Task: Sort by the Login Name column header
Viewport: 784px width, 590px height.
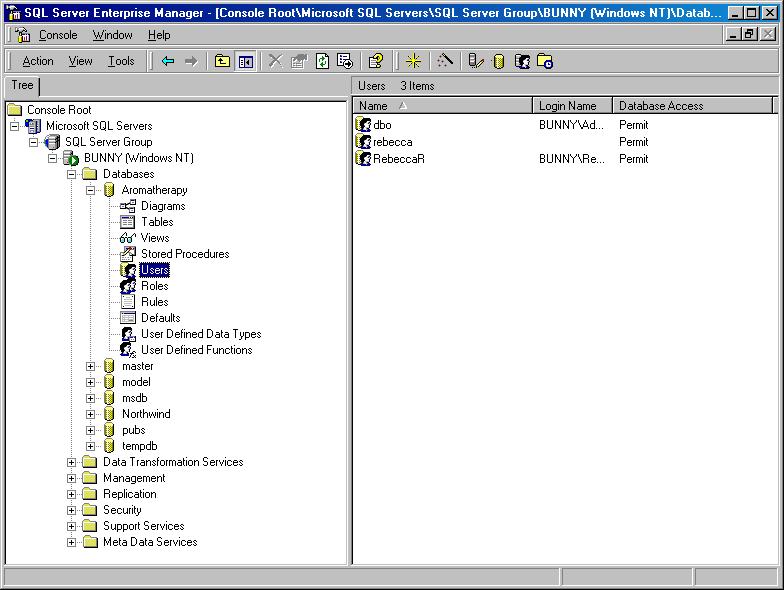Action: point(572,106)
